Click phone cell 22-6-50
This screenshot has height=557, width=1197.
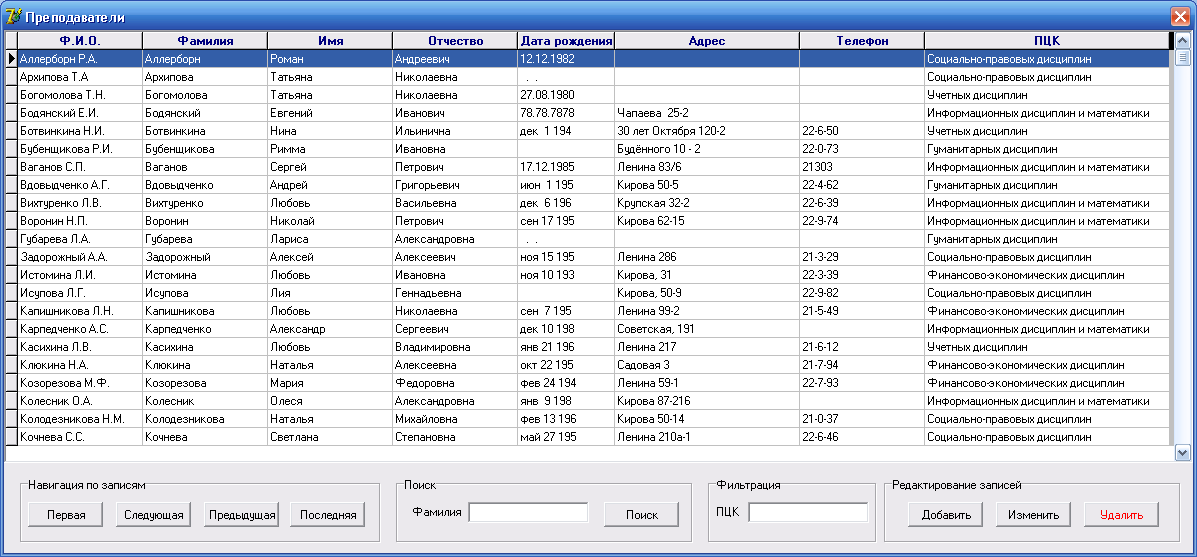click(862, 131)
